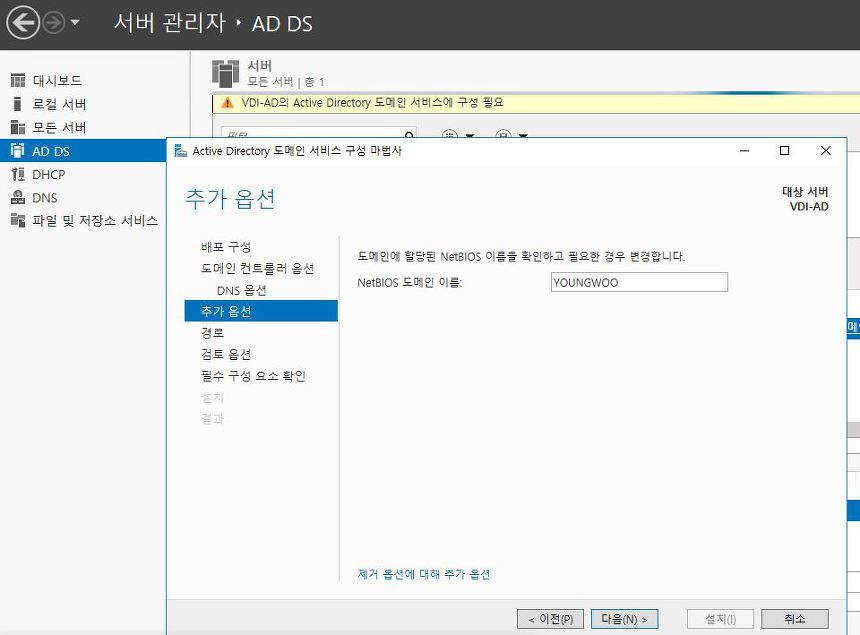The width and height of the screenshot is (860, 635).
Task: Click the Dashboard icon in sidebar
Action: coord(18,81)
